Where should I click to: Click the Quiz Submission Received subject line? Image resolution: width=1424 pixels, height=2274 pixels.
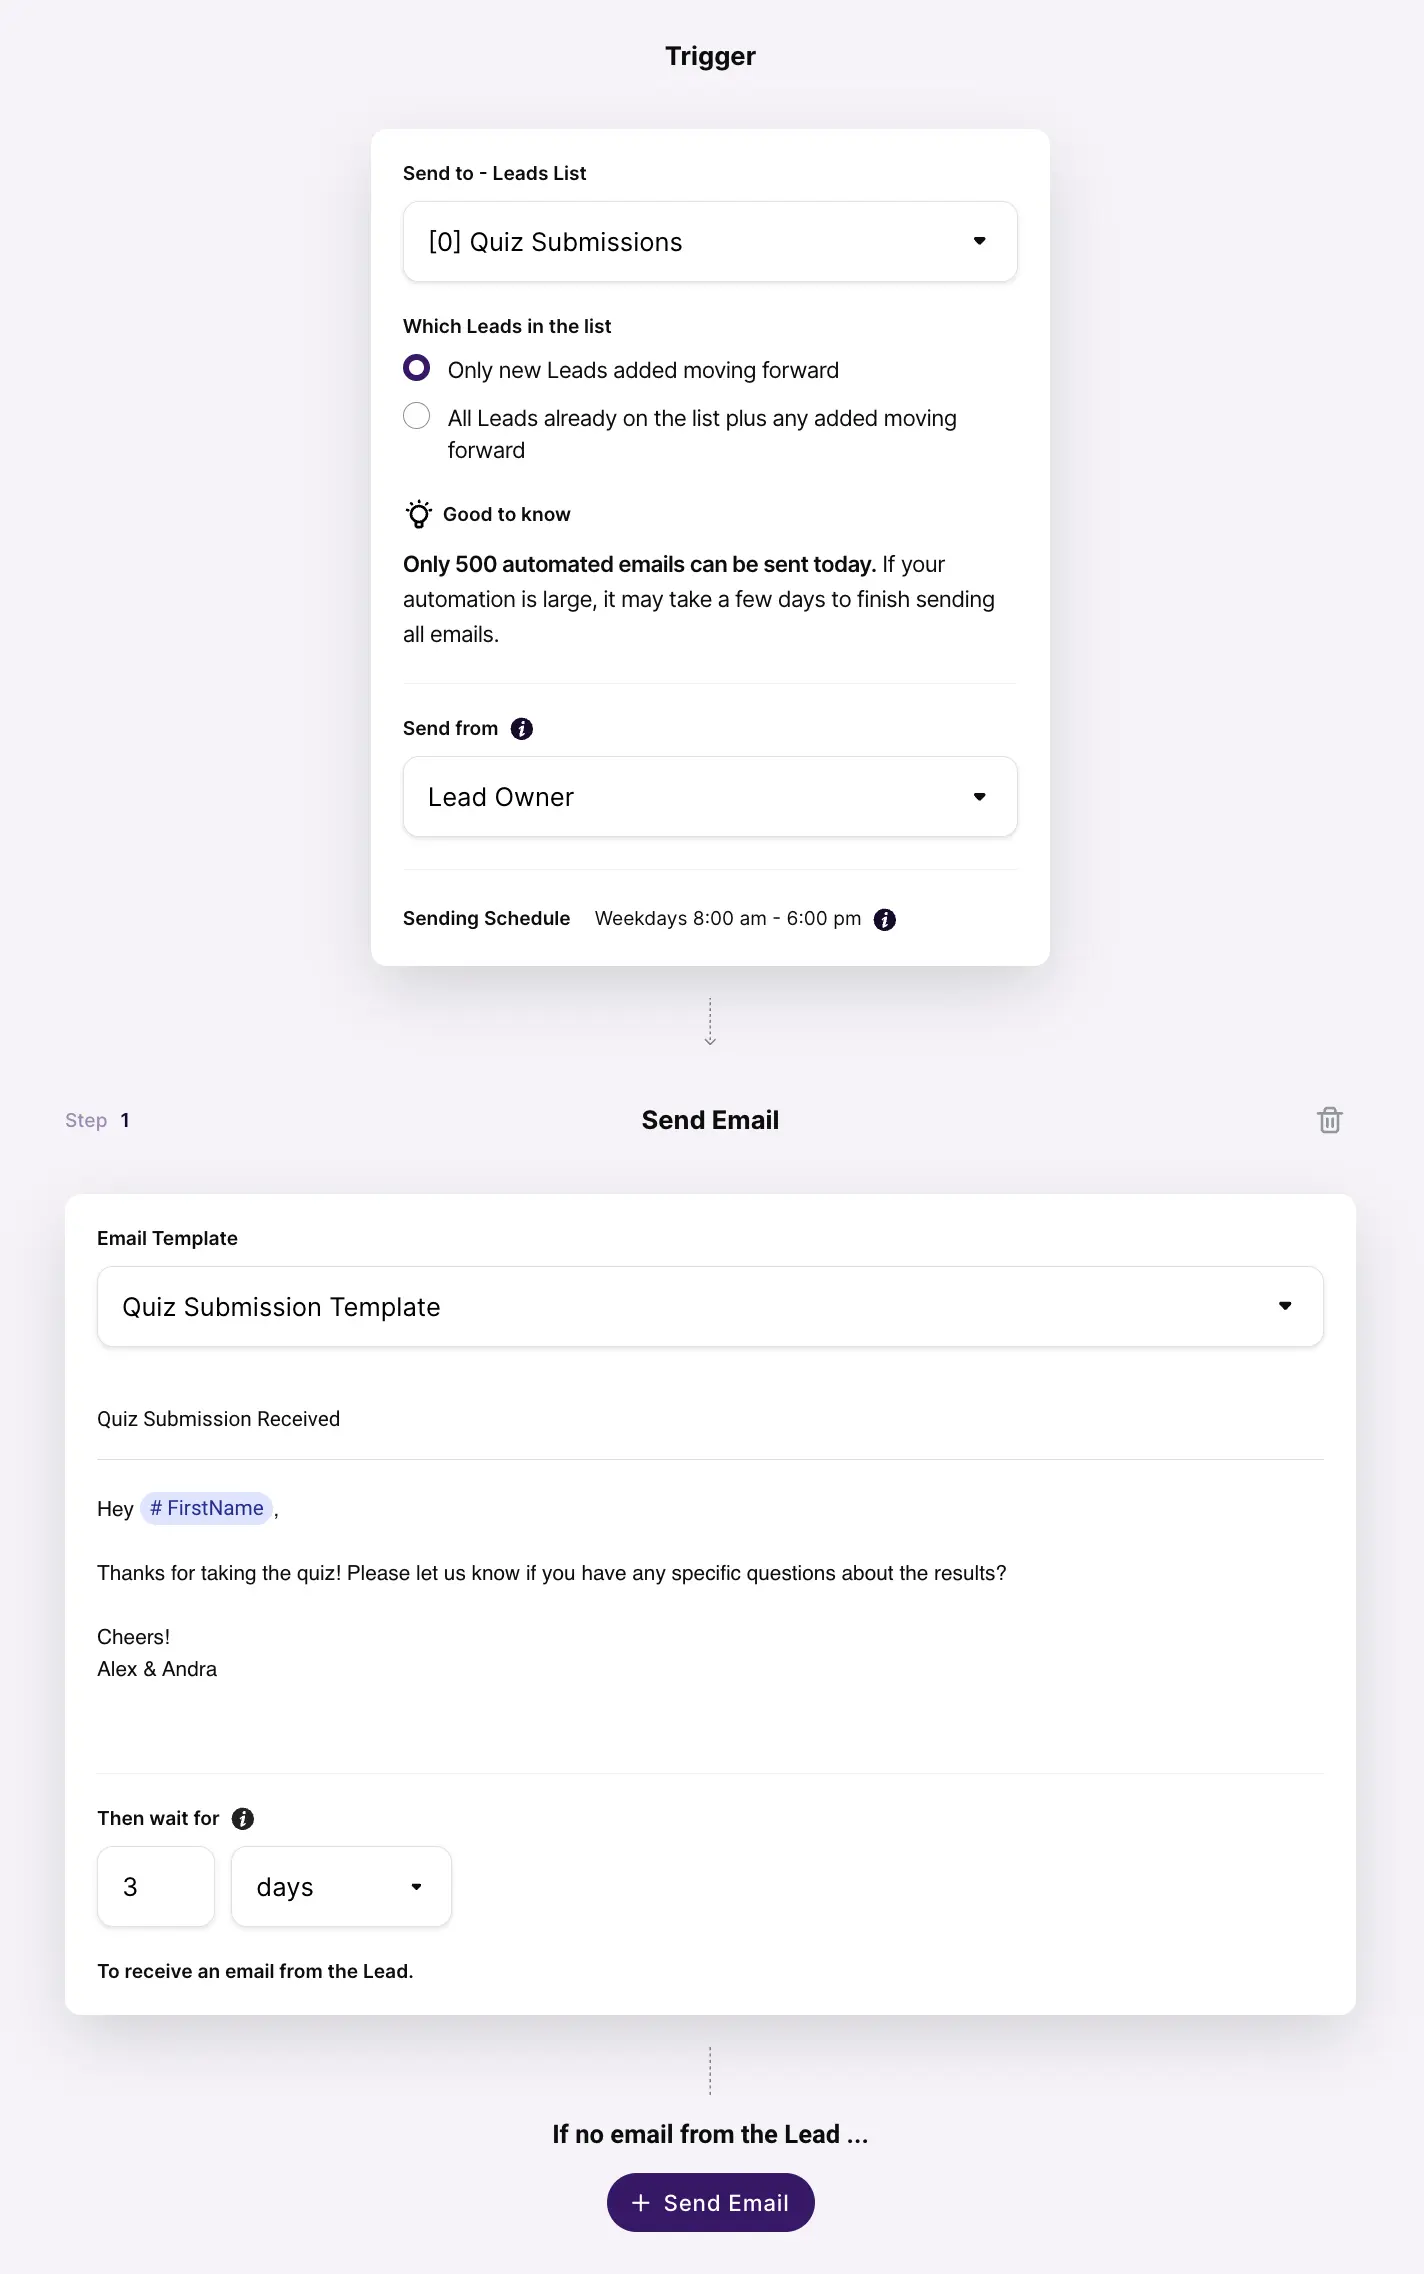218,1419
